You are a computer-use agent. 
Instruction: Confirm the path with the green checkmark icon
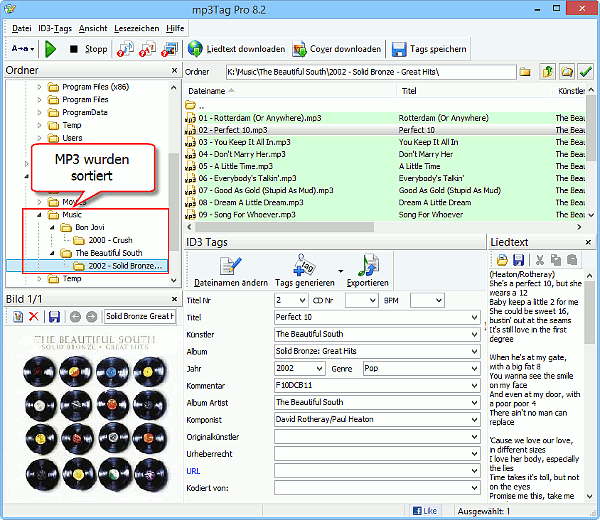click(x=586, y=72)
